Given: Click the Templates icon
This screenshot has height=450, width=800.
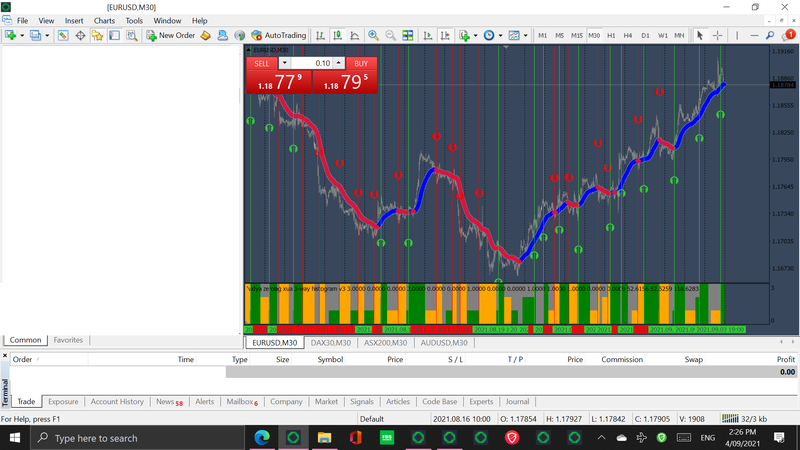Looking at the screenshot, I should (x=514, y=35).
